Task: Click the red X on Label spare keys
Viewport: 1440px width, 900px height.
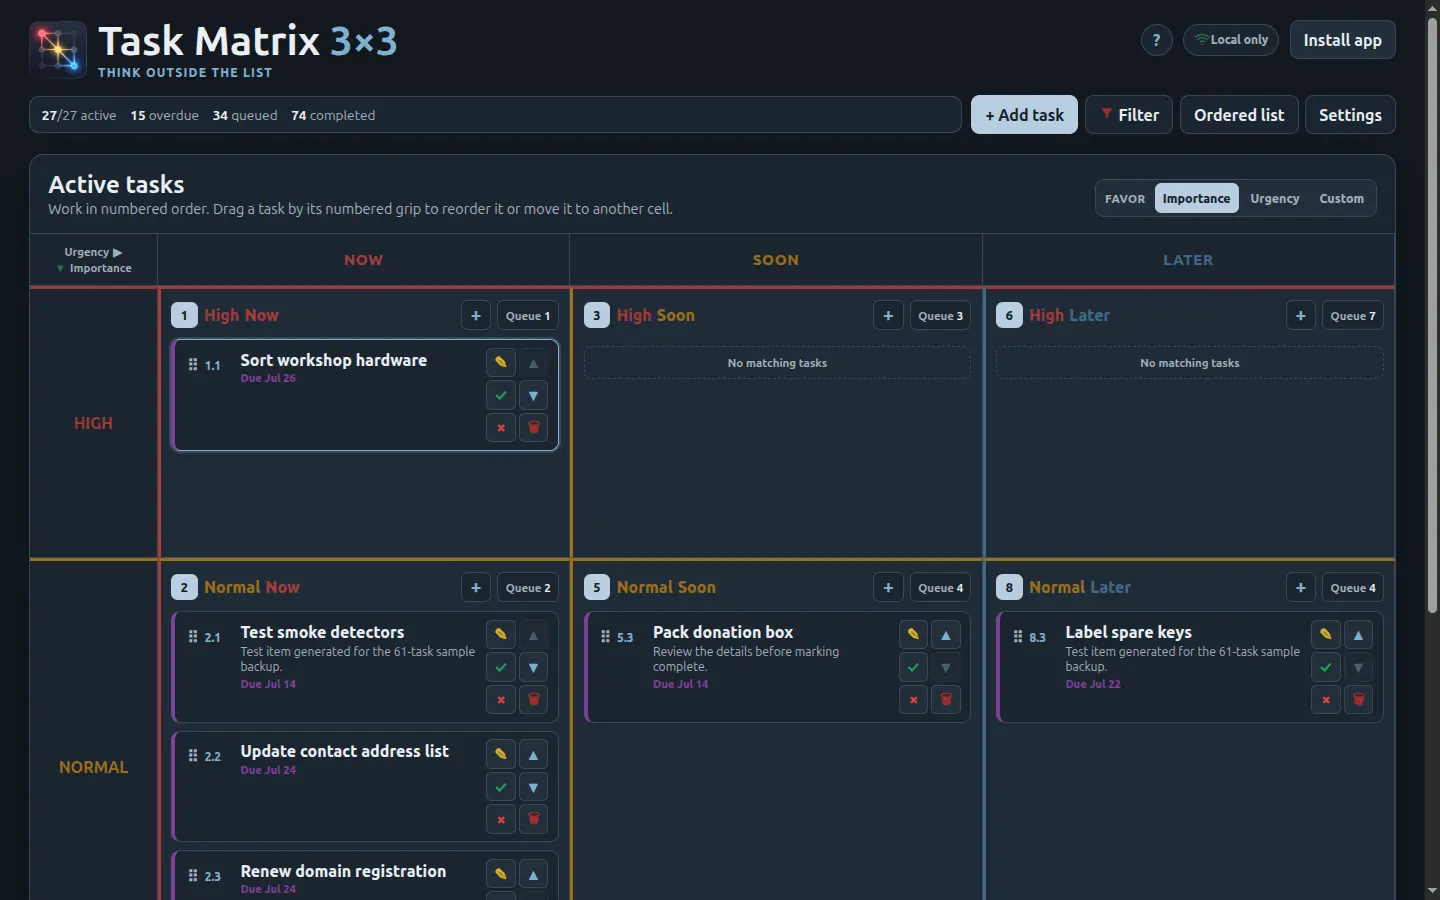Action: pyautogui.click(x=1325, y=699)
